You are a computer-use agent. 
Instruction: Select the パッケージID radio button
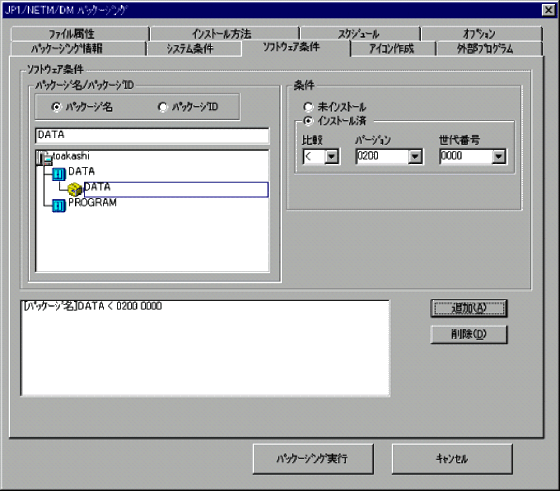click(162, 107)
